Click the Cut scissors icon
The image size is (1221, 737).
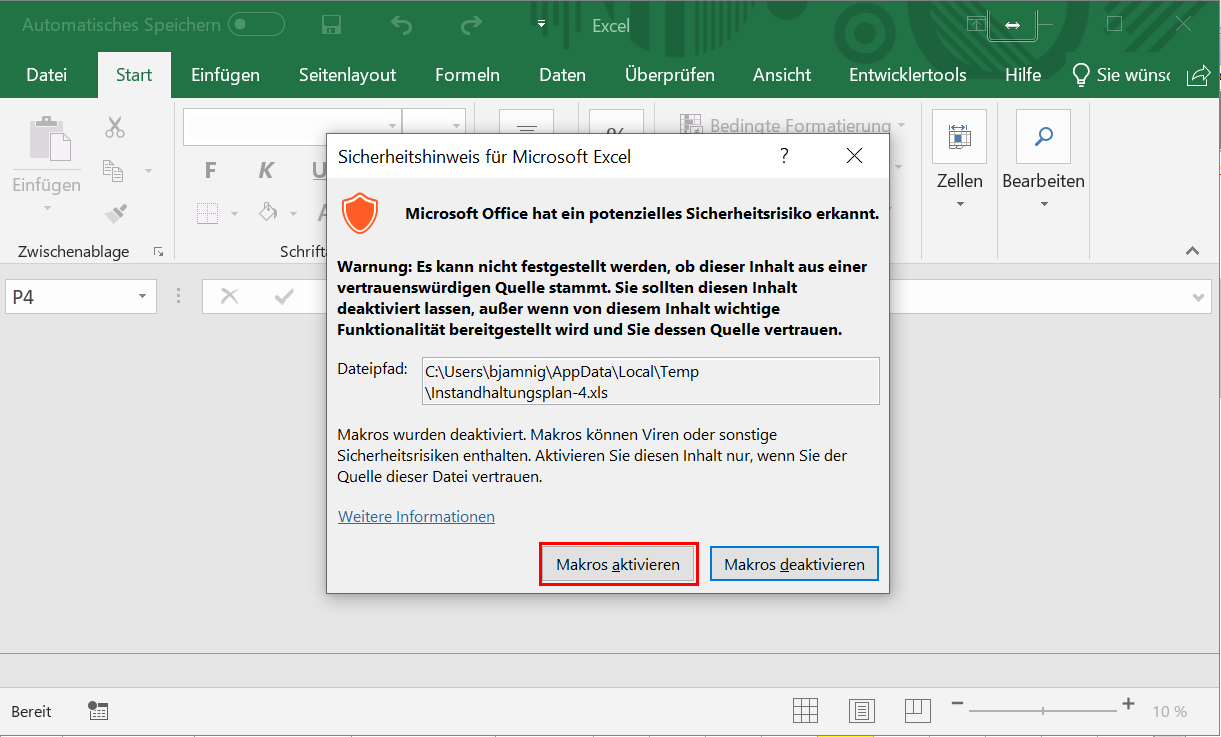(115, 127)
